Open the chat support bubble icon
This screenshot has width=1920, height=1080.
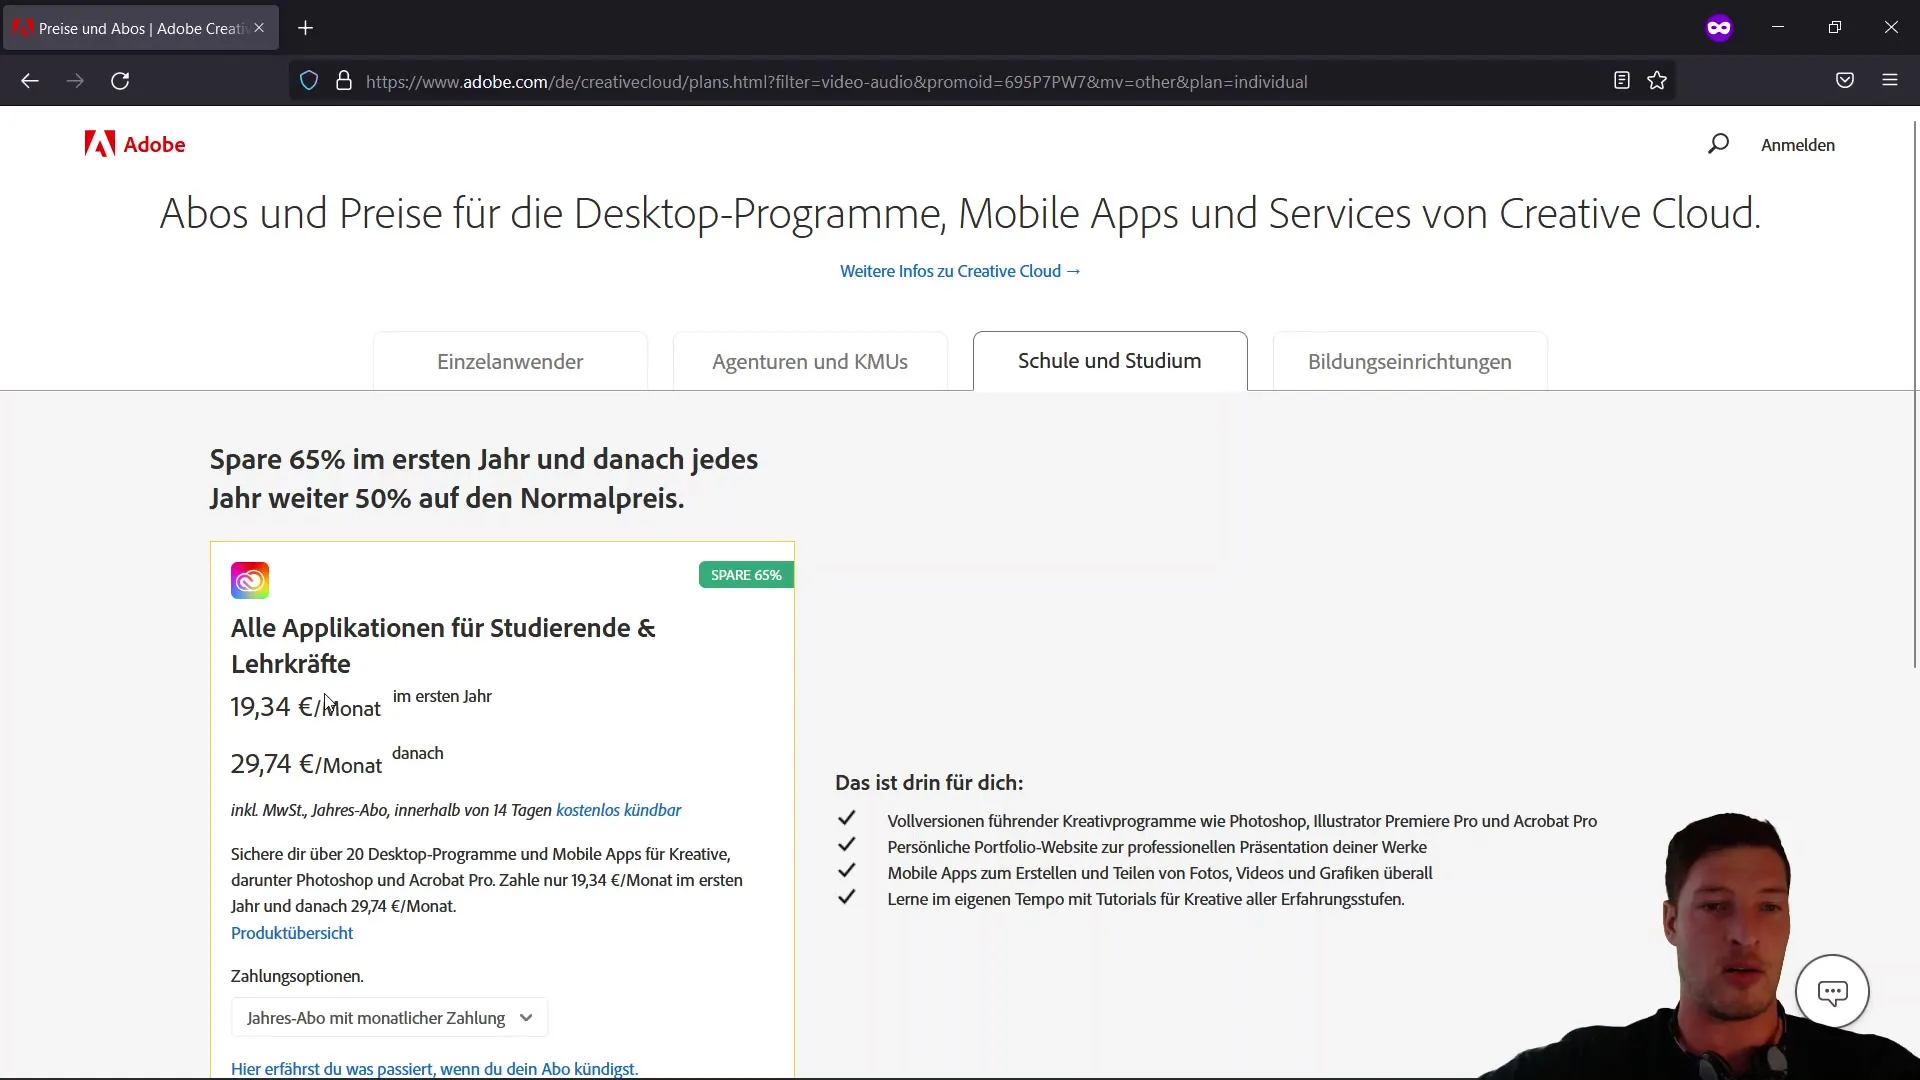click(x=1832, y=992)
